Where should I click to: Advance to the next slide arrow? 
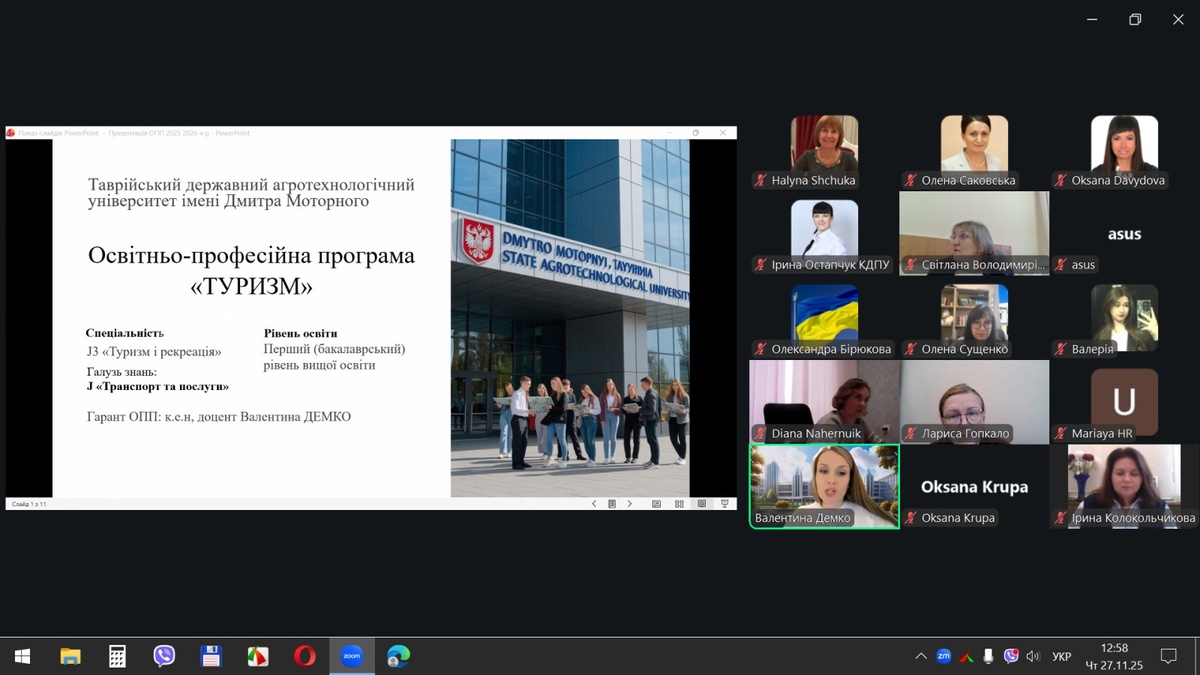pyautogui.click(x=630, y=504)
